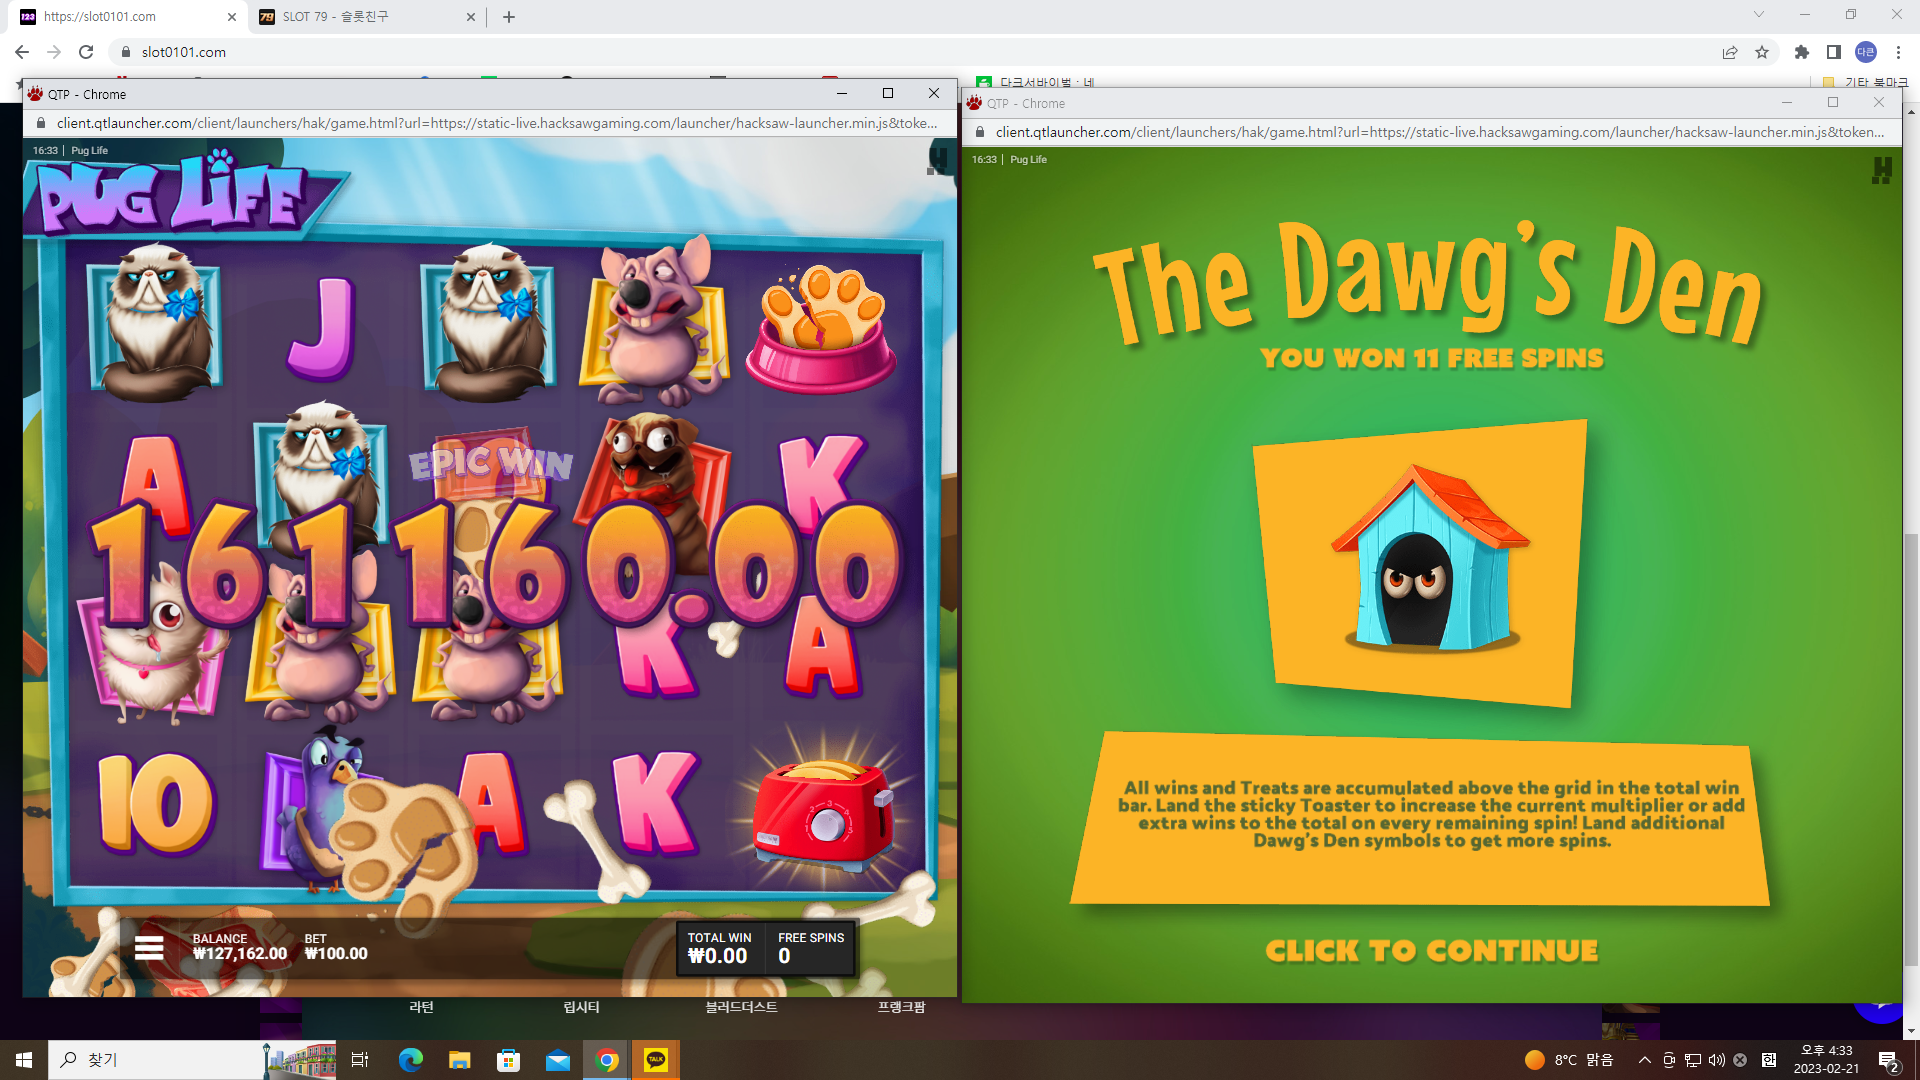1920x1080 pixels.
Task: Open the Chrome extensions puzzle menu
Action: [x=1802, y=52]
